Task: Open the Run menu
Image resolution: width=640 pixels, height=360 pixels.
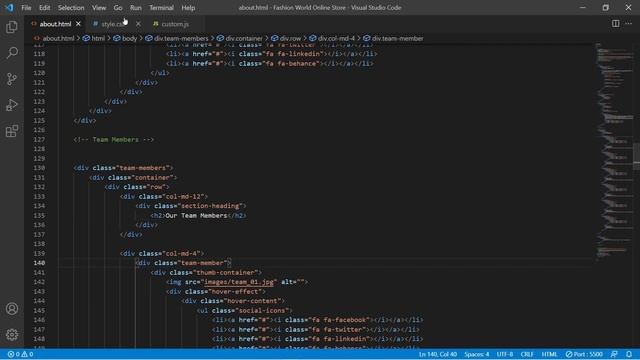Action: (136, 8)
